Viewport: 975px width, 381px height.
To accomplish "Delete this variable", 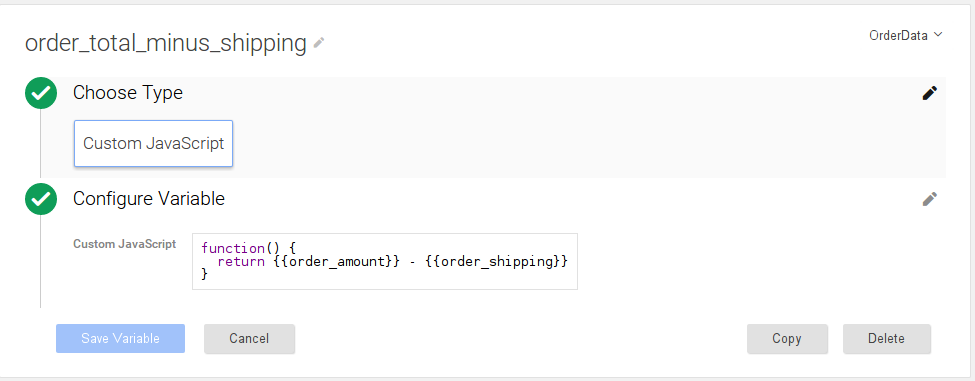I will pos(887,339).
